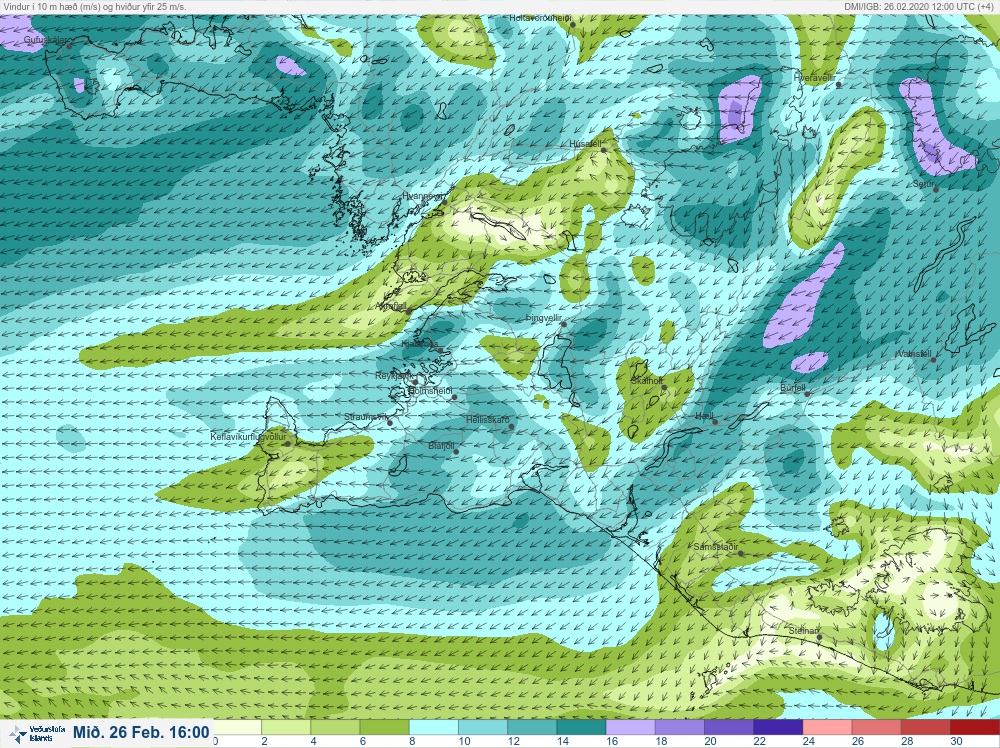The image size is (1000, 748).
Task: Click the Gufuskálar station label
Action: [44, 40]
